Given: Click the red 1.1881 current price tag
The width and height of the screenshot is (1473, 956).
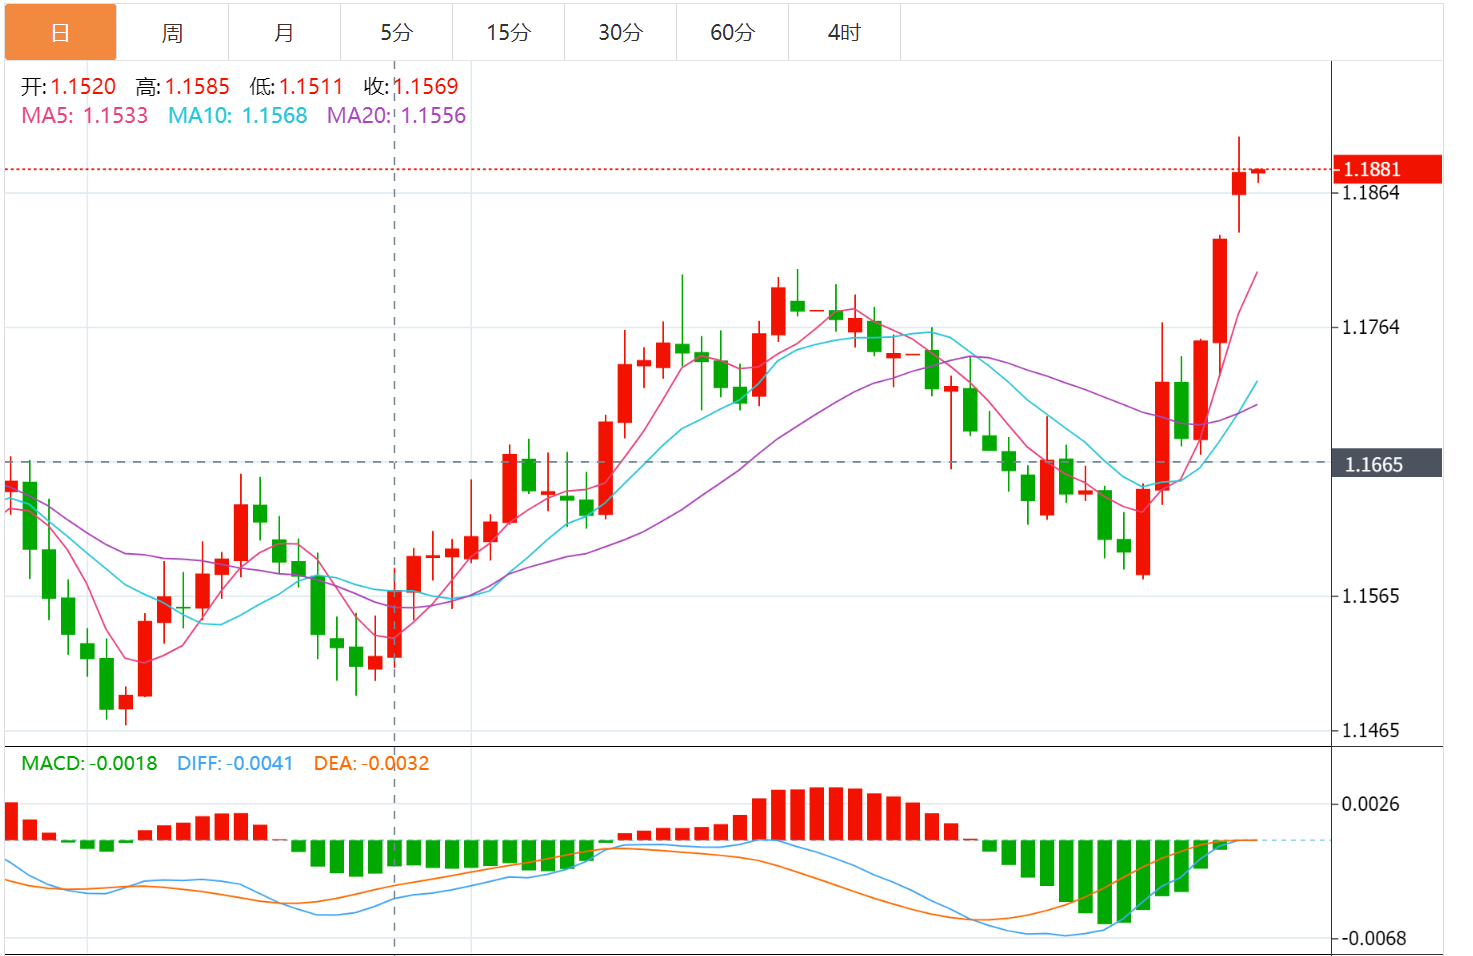Looking at the screenshot, I should click(1386, 169).
